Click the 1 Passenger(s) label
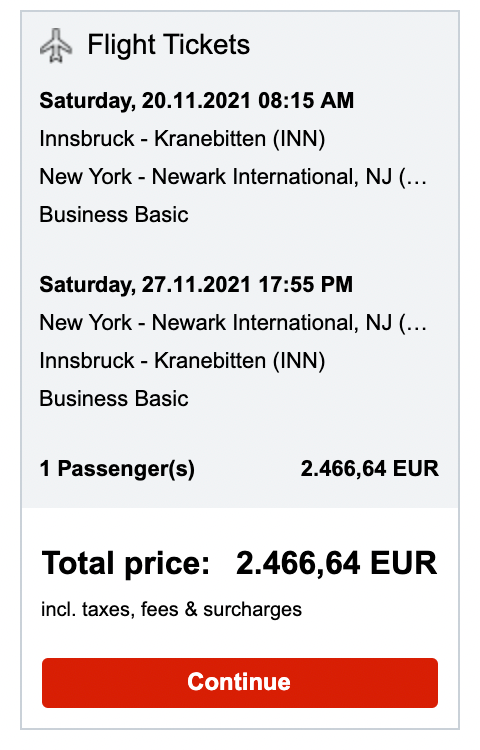 [x=117, y=469]
